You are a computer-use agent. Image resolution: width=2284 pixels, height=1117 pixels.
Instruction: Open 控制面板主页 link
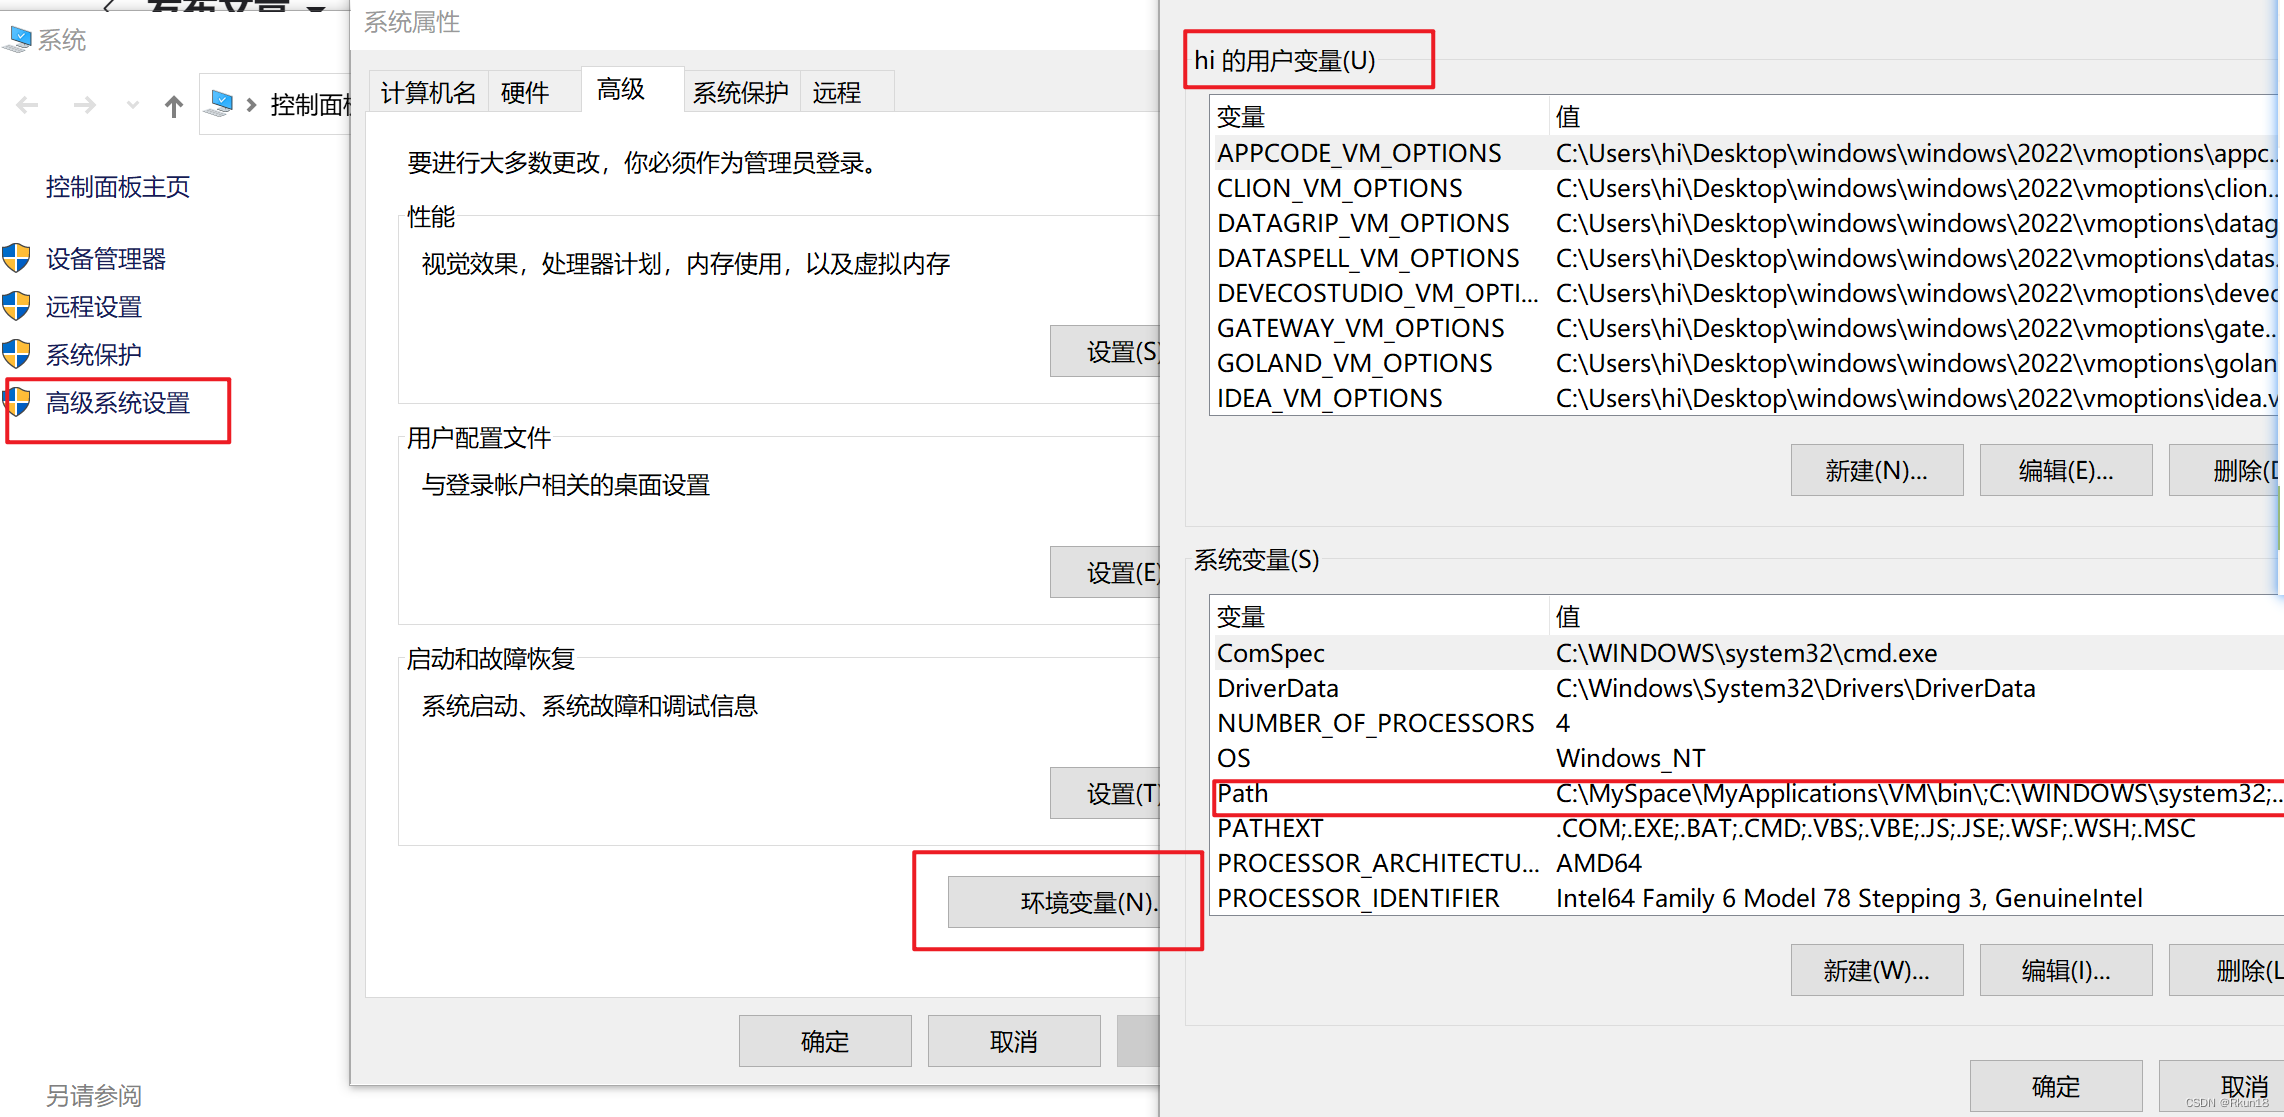117,187
